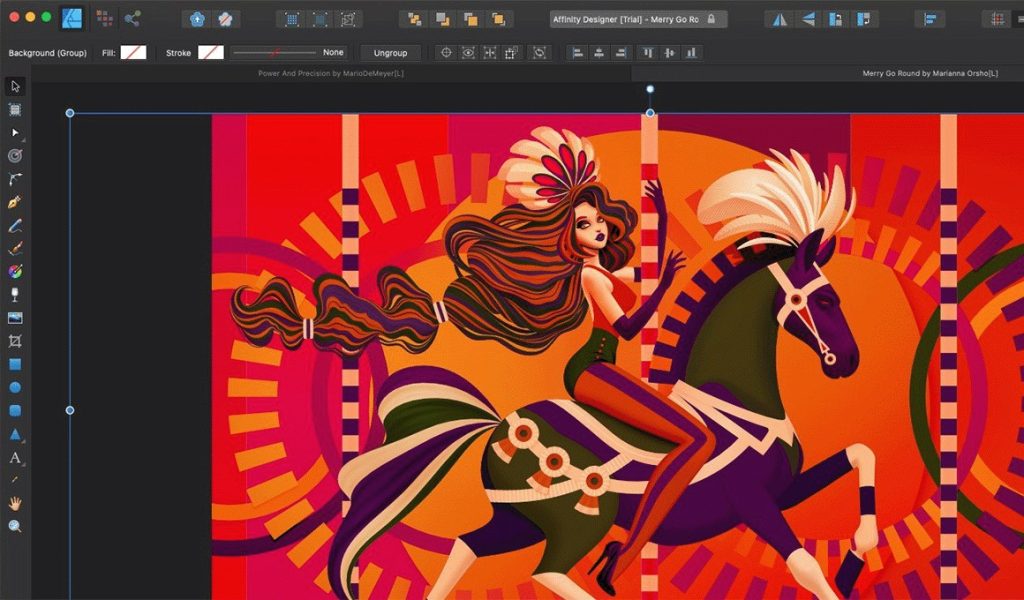Click the synchronise defaults flower icon
The image size is (1024, 600).
(x=197, y=20)
